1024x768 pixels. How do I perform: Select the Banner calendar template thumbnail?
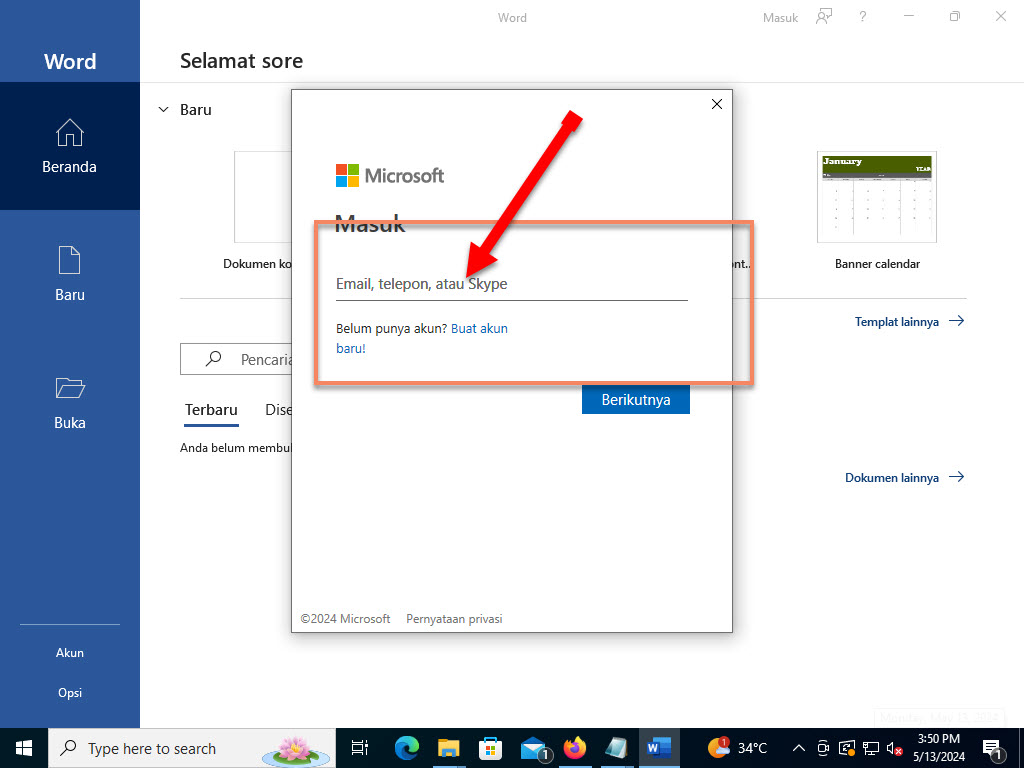point(877,197)
